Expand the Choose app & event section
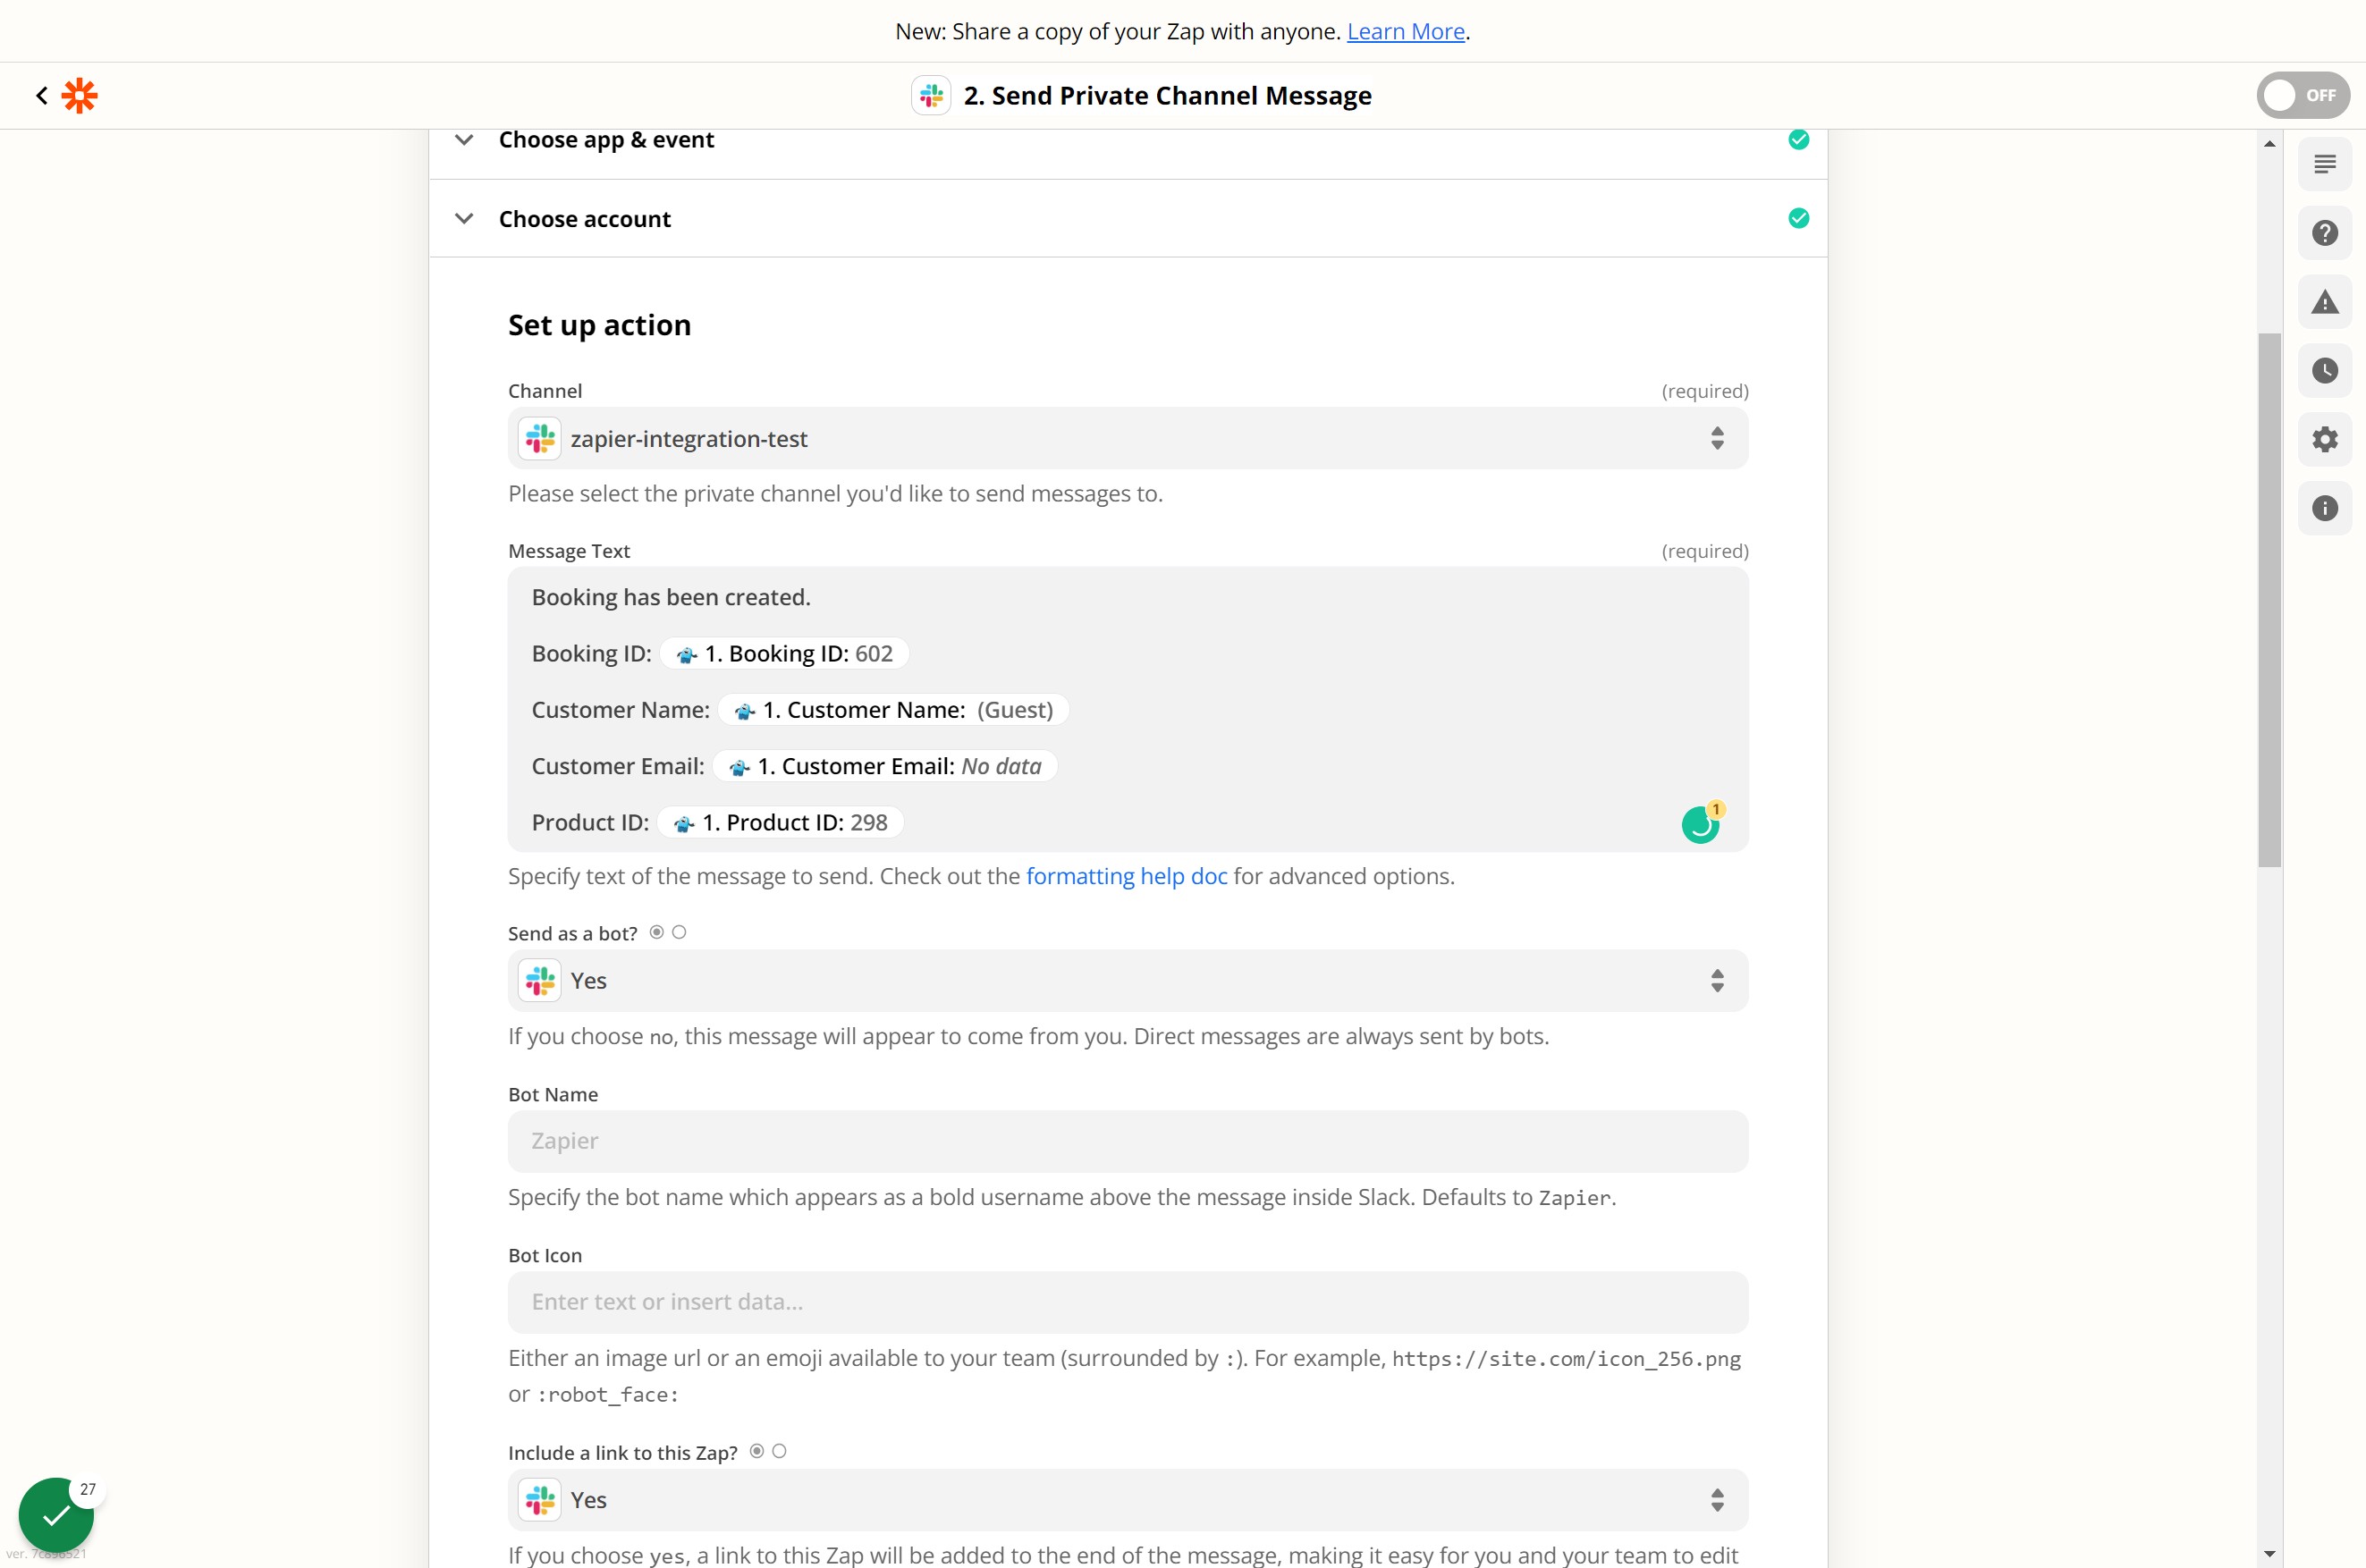2366x1568 pixels. click(464, 140)
